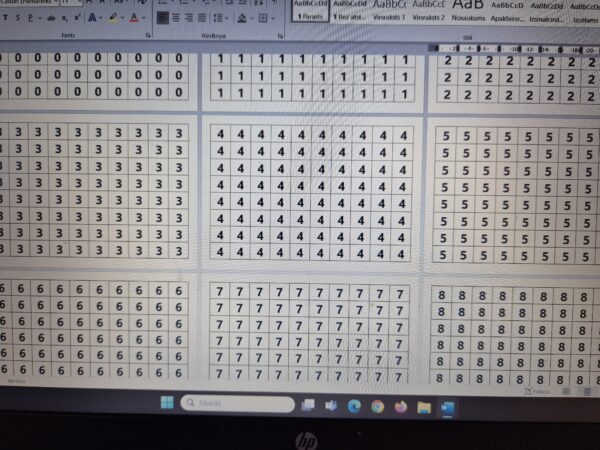Image resolution: width=600 pixels, height=450 pixels.
Task: Open Microsoft Edge from the taskbar
Action: 354,406
